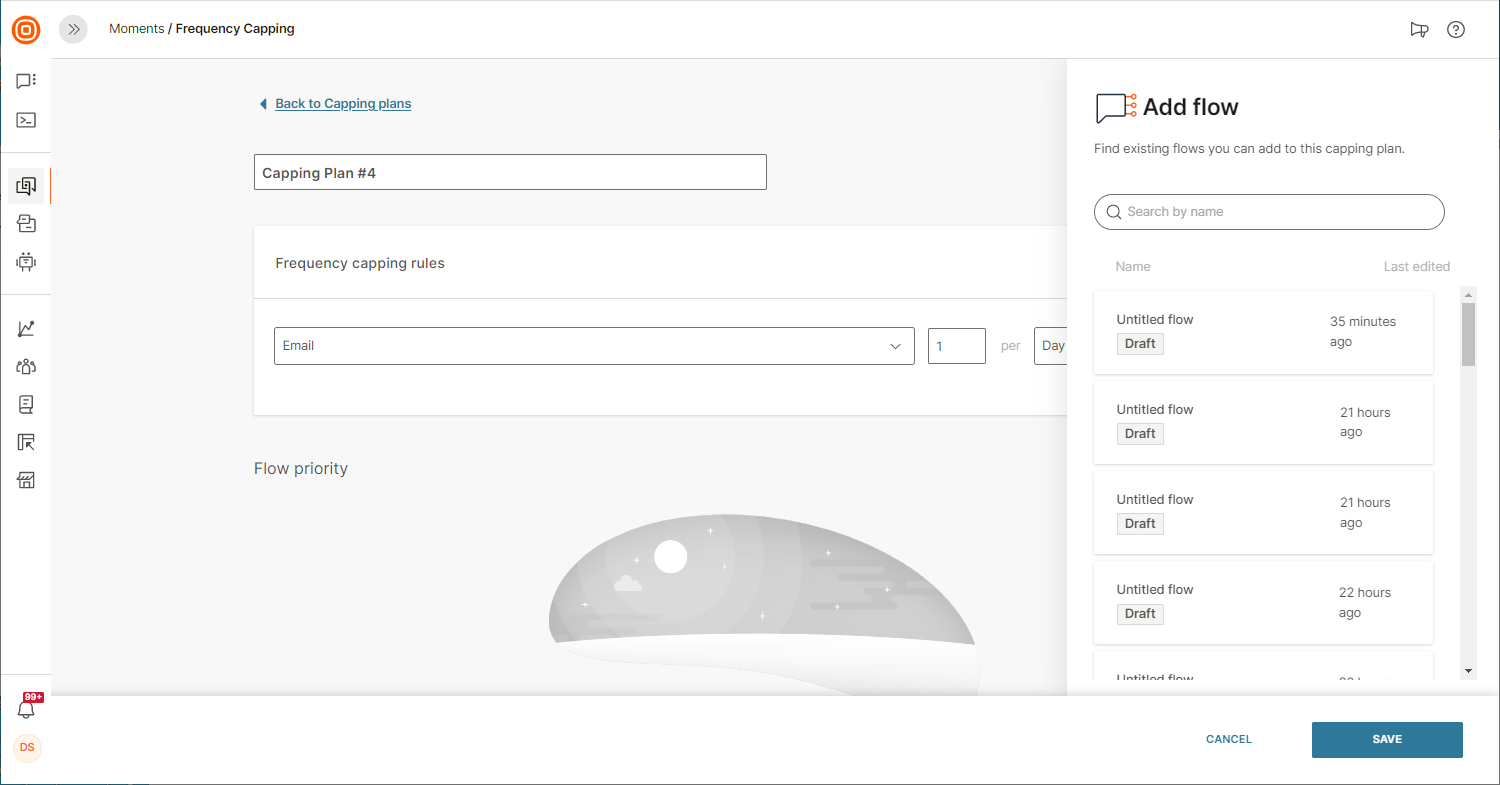Click the flow list scrollbar down arrow
The image size is (1500, 785).
pyautogui.click(x=1468, y=671)
